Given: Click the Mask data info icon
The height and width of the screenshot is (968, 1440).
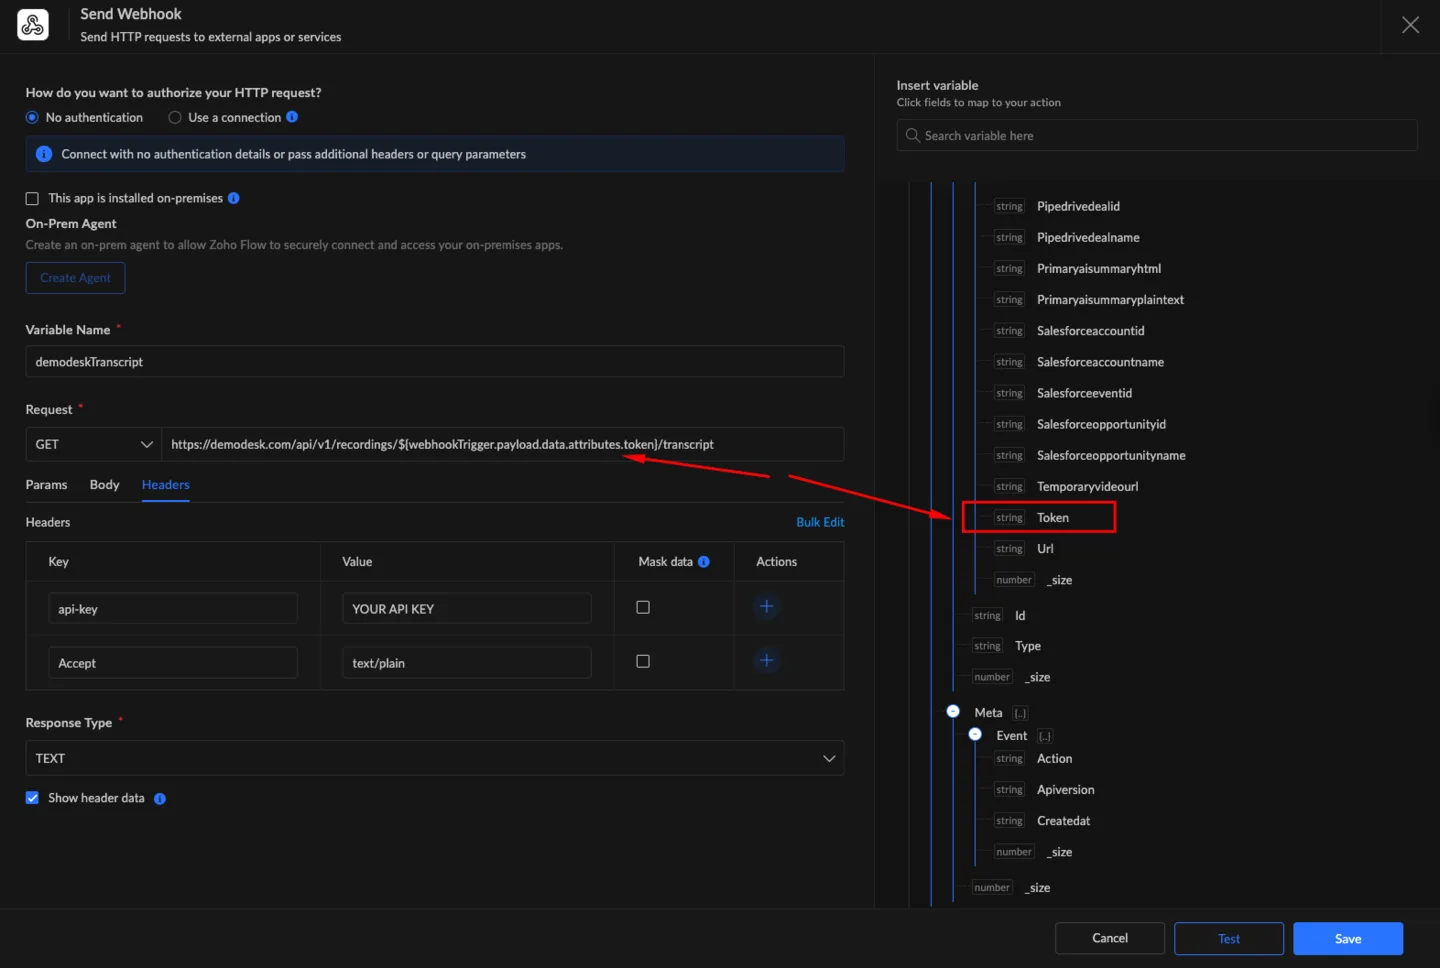Looking at the screenshot, I should point(704,562).
